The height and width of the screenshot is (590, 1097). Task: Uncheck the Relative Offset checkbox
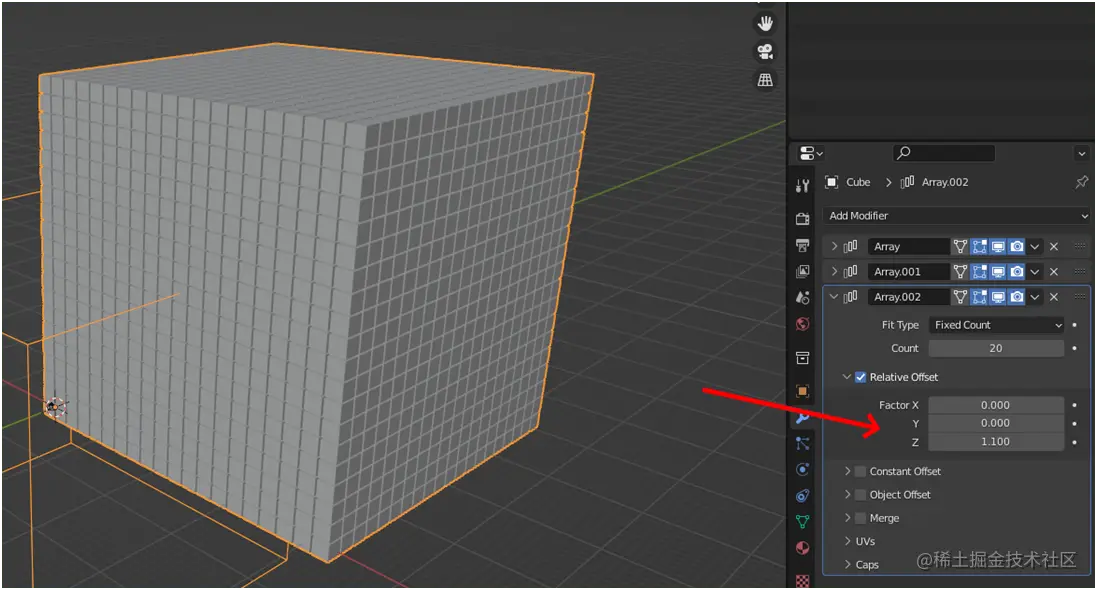(861, 377)
